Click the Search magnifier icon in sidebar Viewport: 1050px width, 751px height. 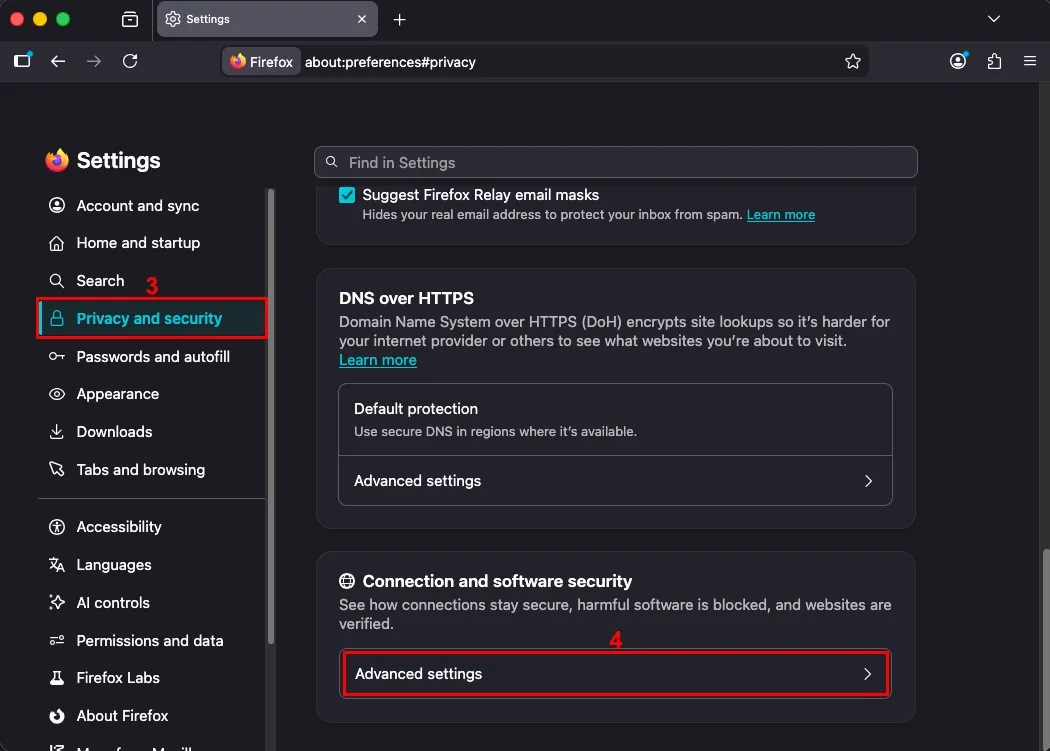tap(57, 280)
